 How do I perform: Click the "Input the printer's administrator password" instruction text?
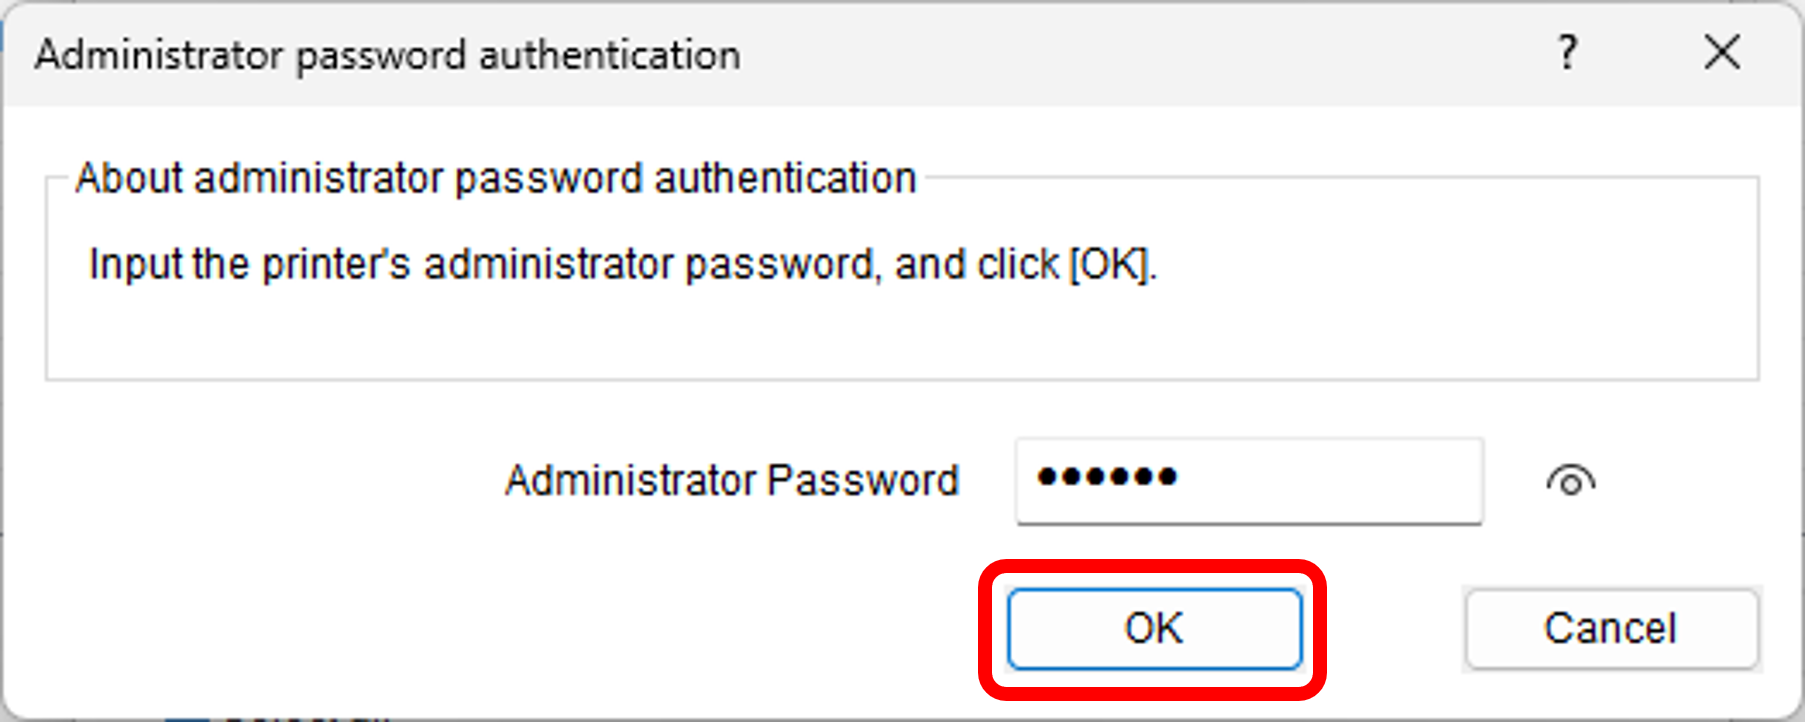point(622,265)
